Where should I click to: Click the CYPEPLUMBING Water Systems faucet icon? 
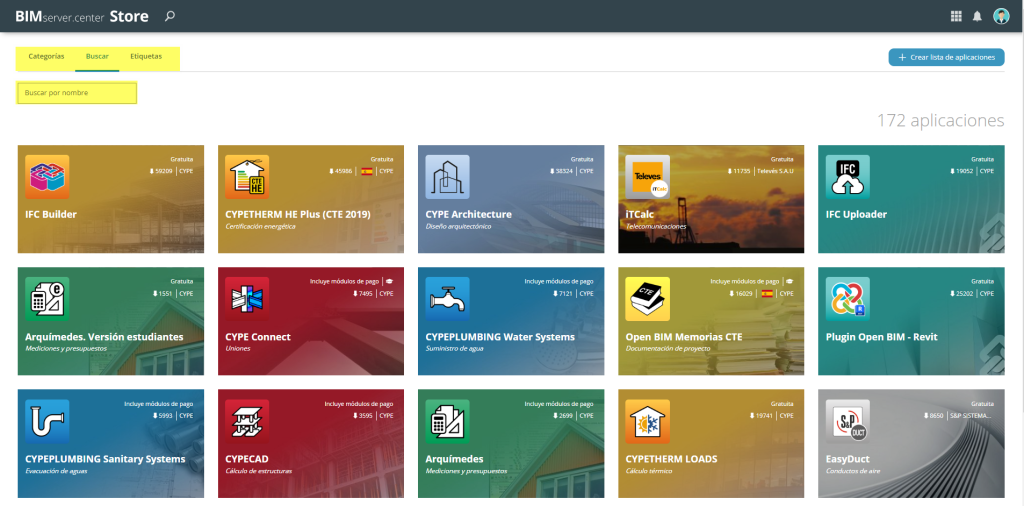(x=447, y=299)
